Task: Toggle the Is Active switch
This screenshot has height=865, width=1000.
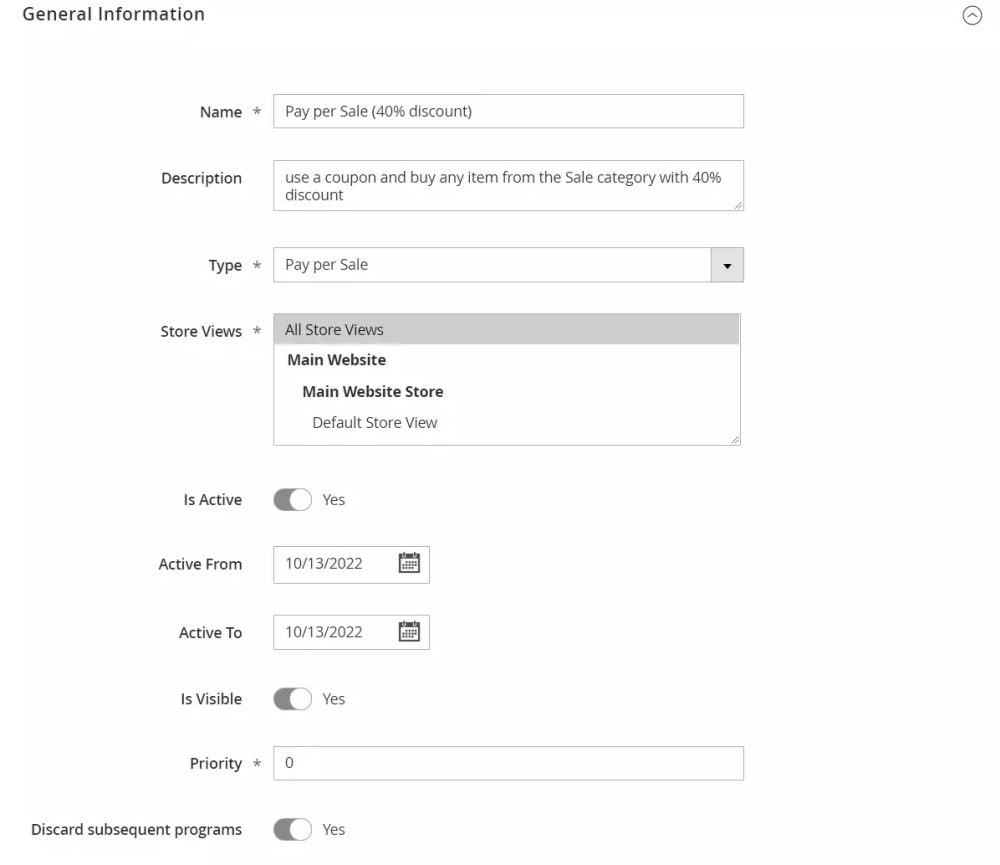Action: [x=293, y=499]
